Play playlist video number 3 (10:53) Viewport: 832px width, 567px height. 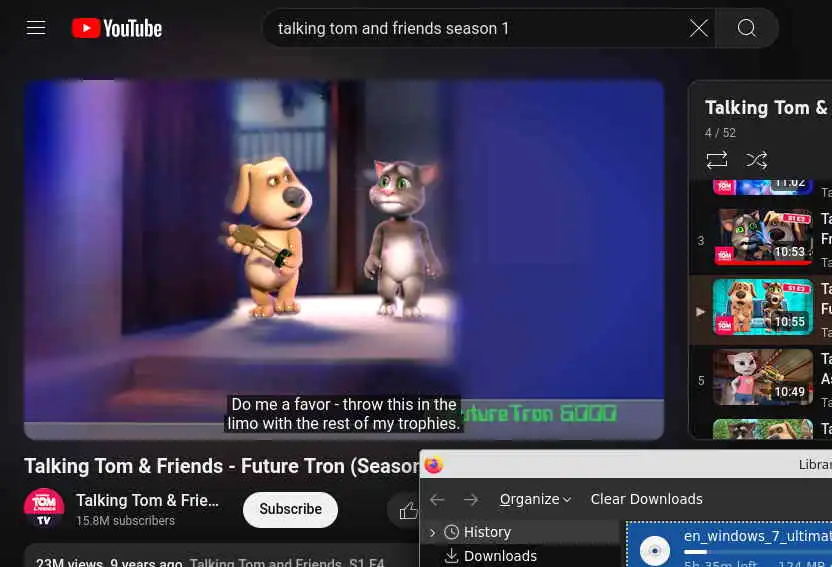tap(762, 237)
